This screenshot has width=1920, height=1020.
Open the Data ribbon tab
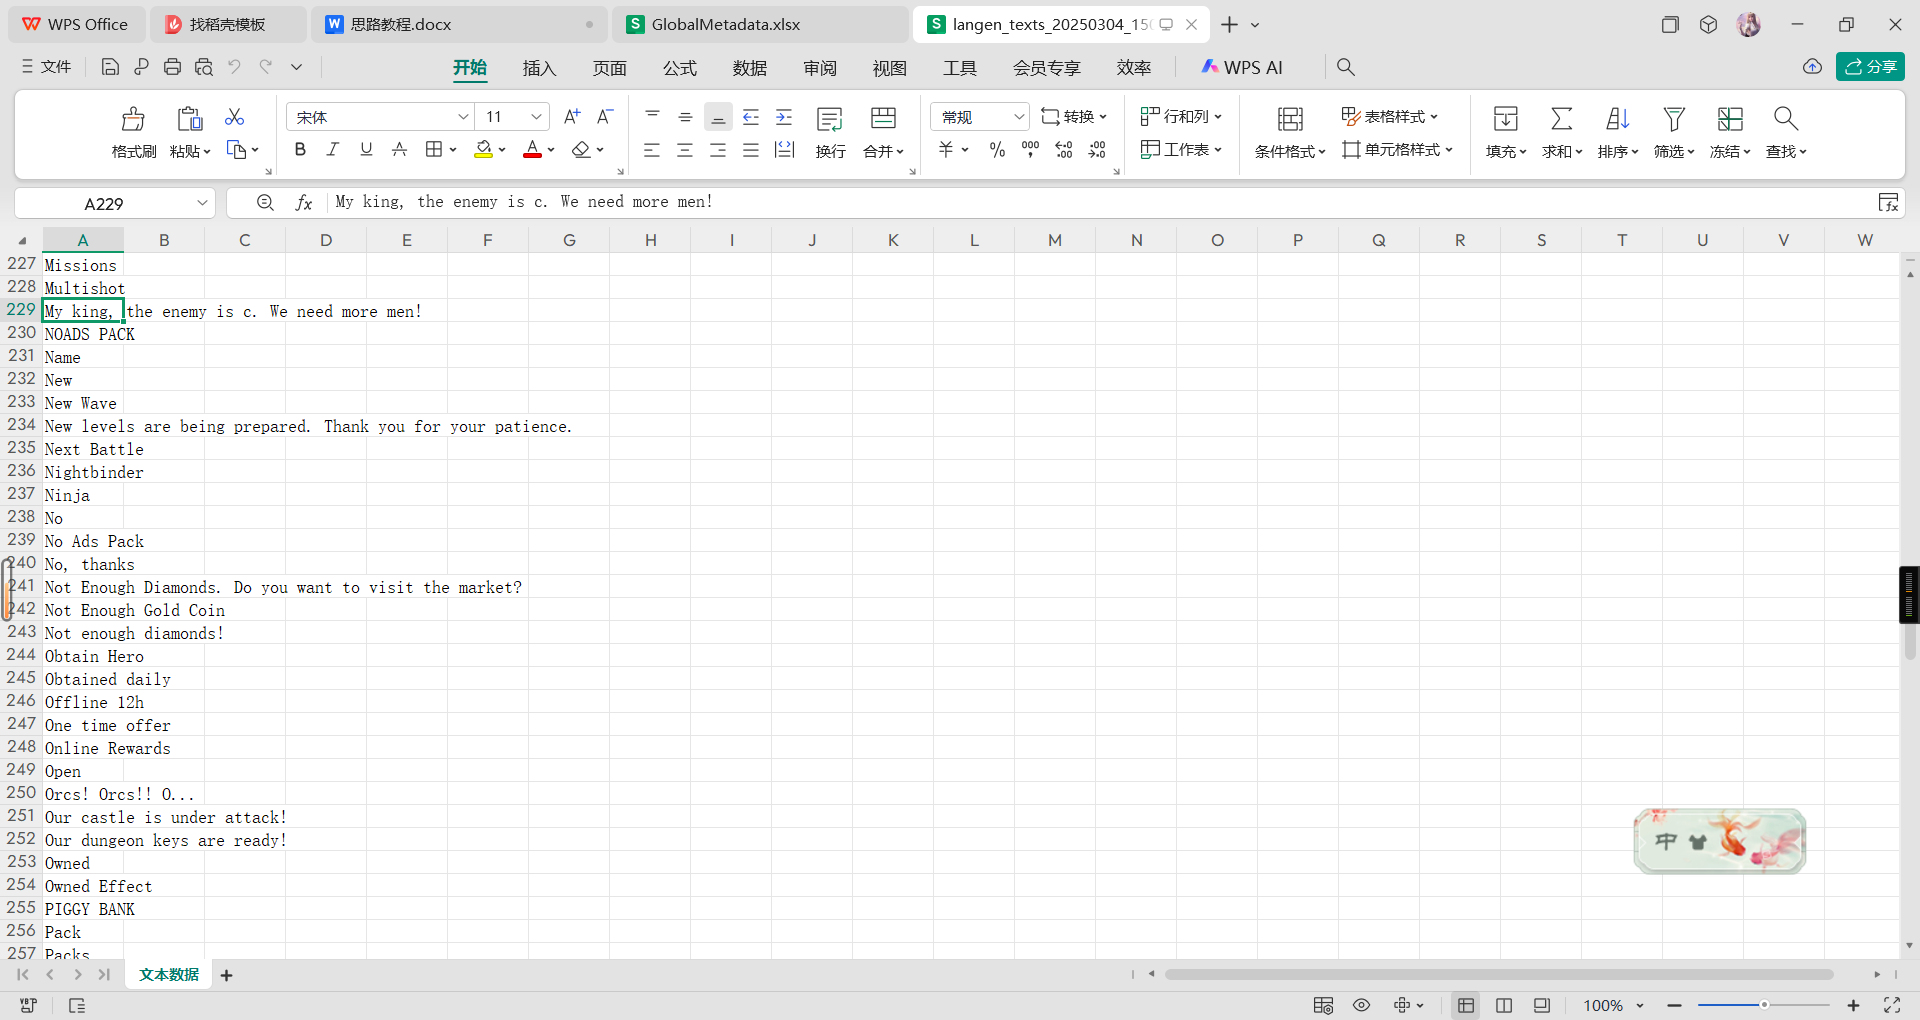(749, 68)
